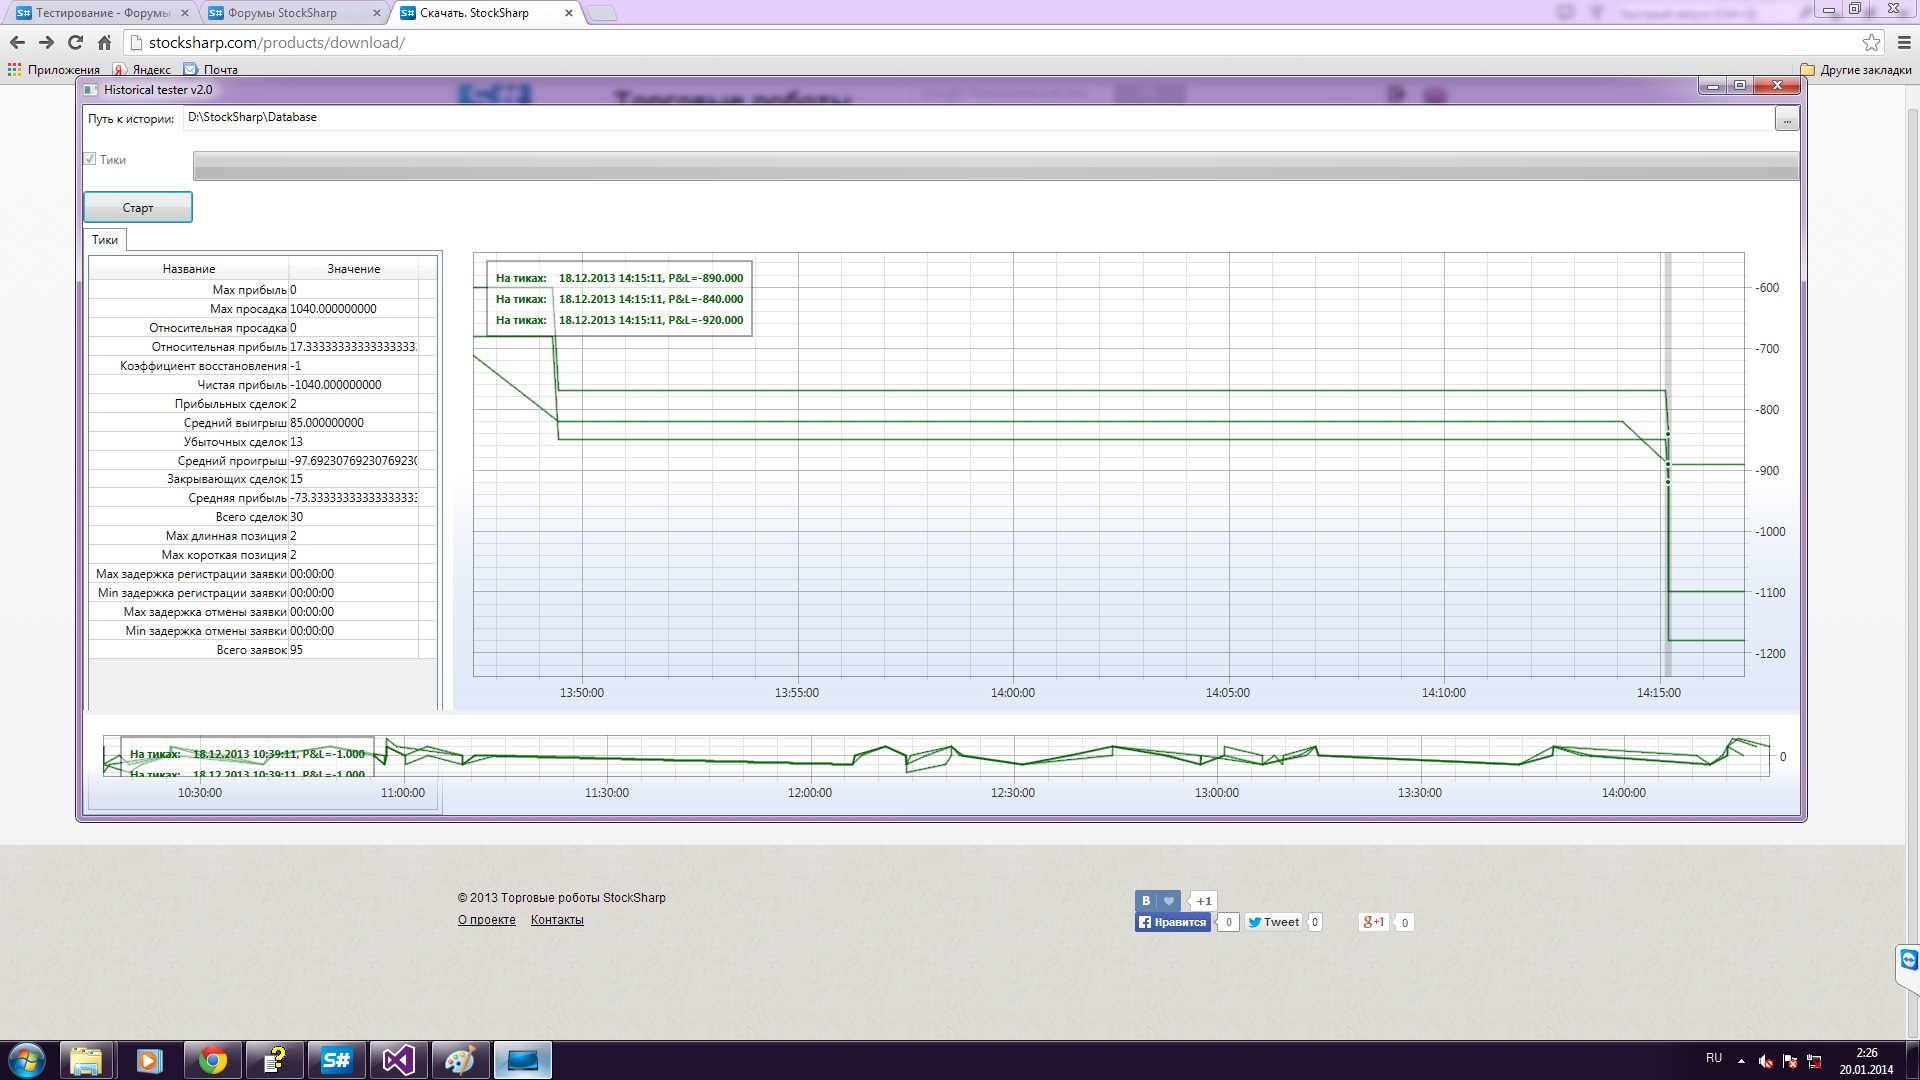This screenshot has width=1920, height=1080.
Task: Open Windows Explorer folder icon in taskbar
Action: (x=86, y=1060)
